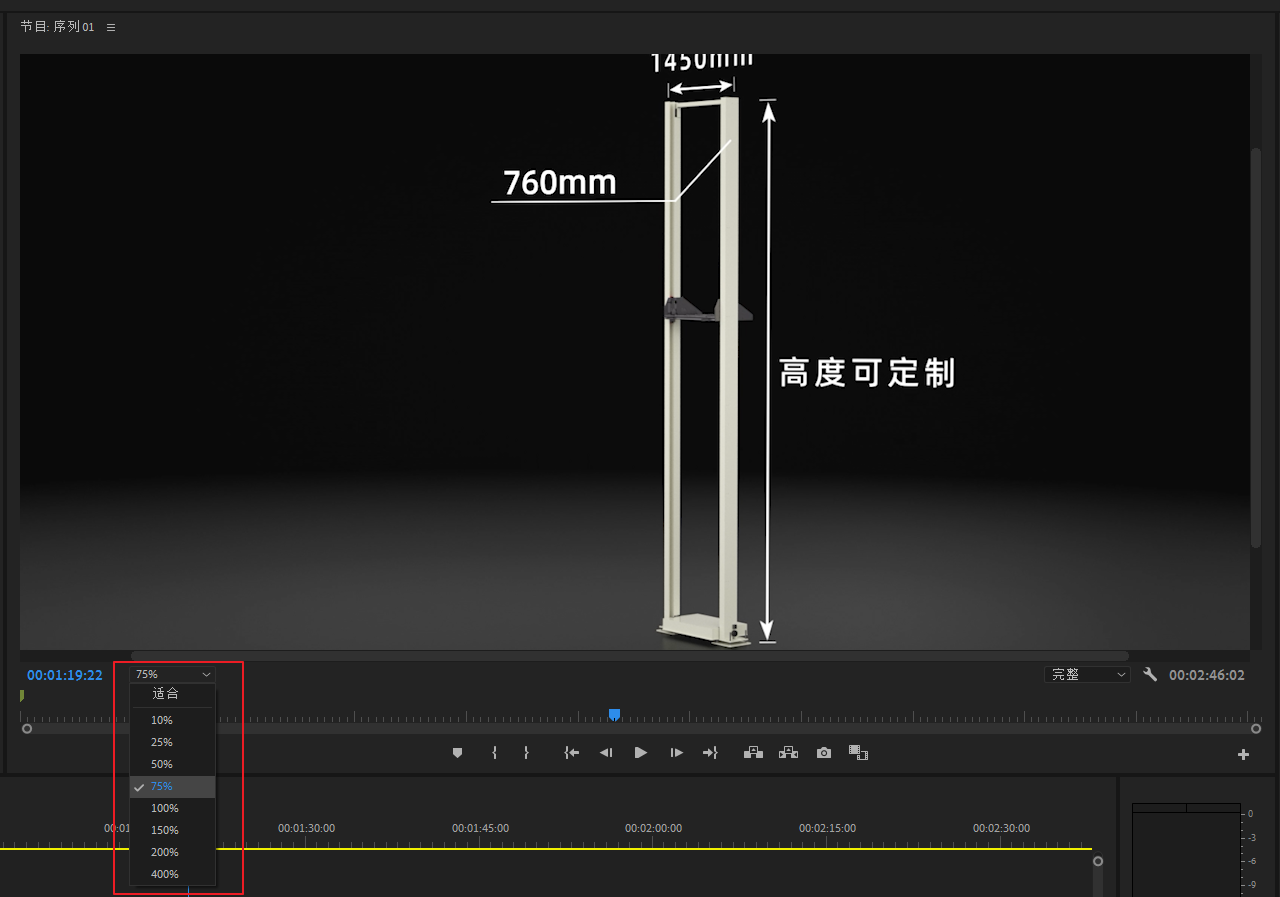
Task: Click the Lift icon
Action: (x=753, y=753)
